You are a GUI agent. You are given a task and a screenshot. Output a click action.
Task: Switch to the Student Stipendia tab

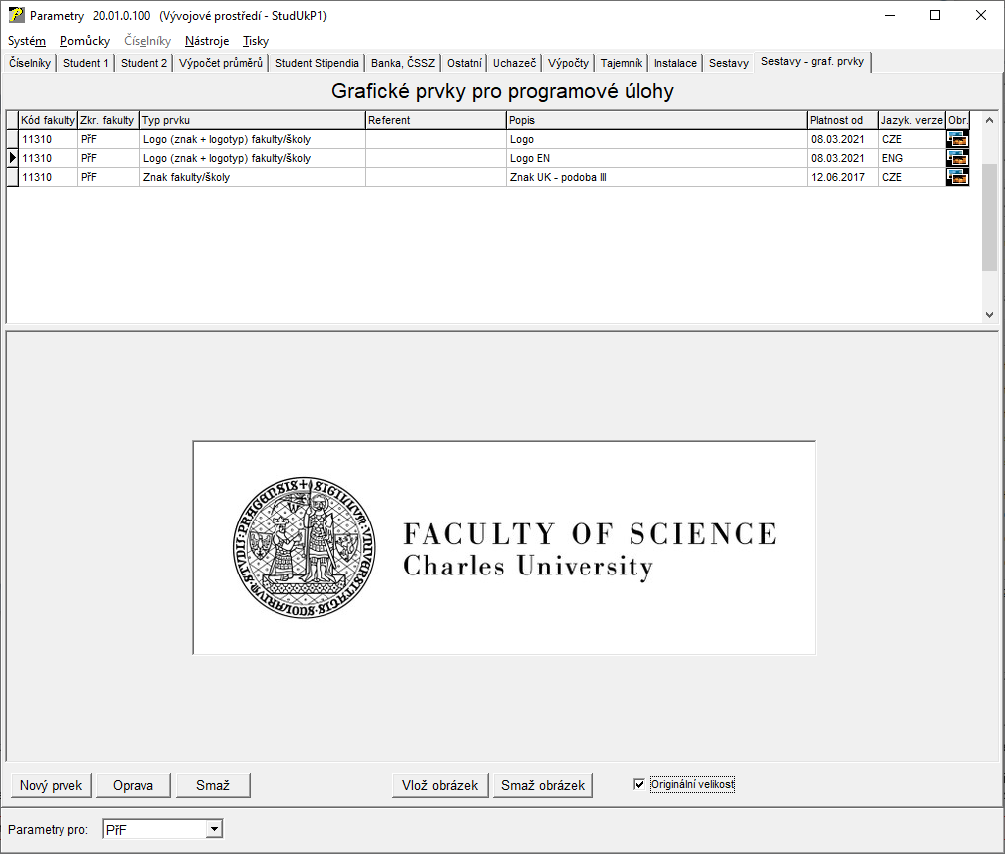316,63
